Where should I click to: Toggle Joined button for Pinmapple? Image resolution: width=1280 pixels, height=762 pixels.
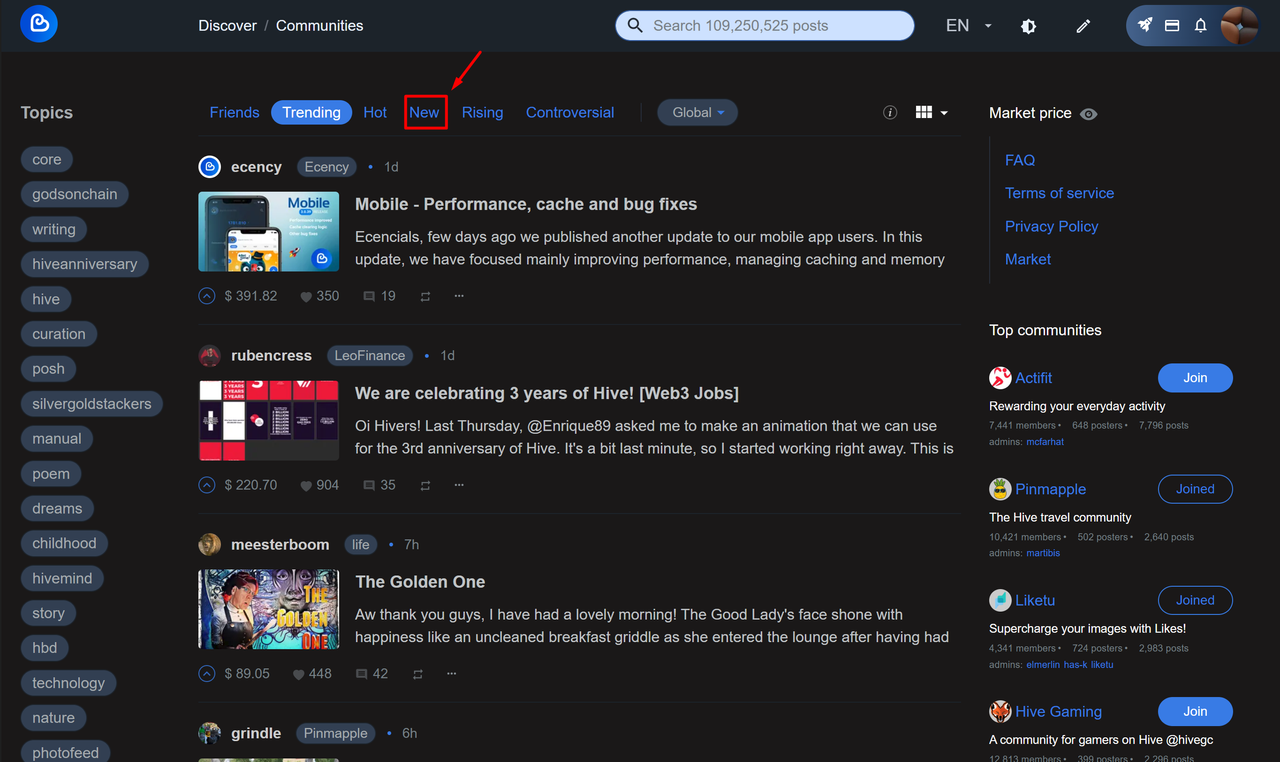pyautogui.click(x=1195, y=489)
